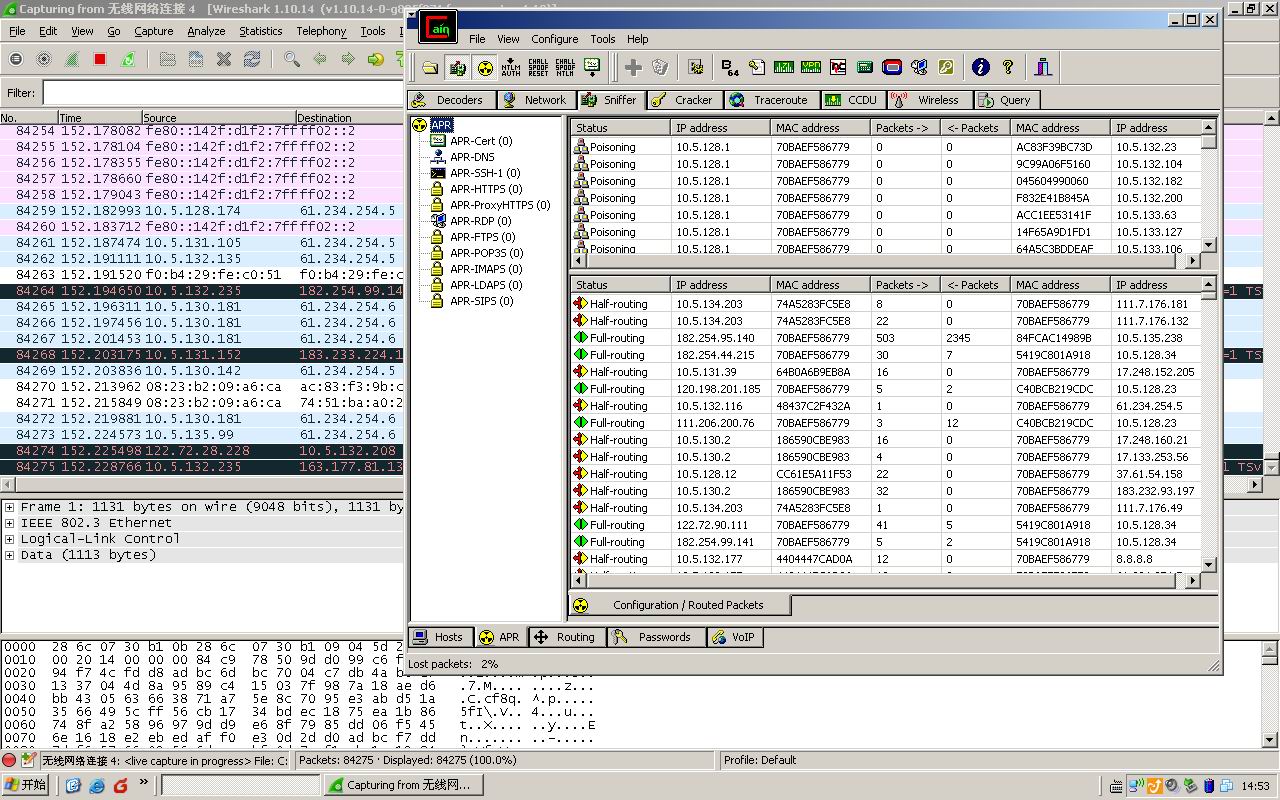Viewport: 1280px width, 800px height.
Task: Open Cain's About info icon
Action: pyautogui.click(x=981, y=68)
